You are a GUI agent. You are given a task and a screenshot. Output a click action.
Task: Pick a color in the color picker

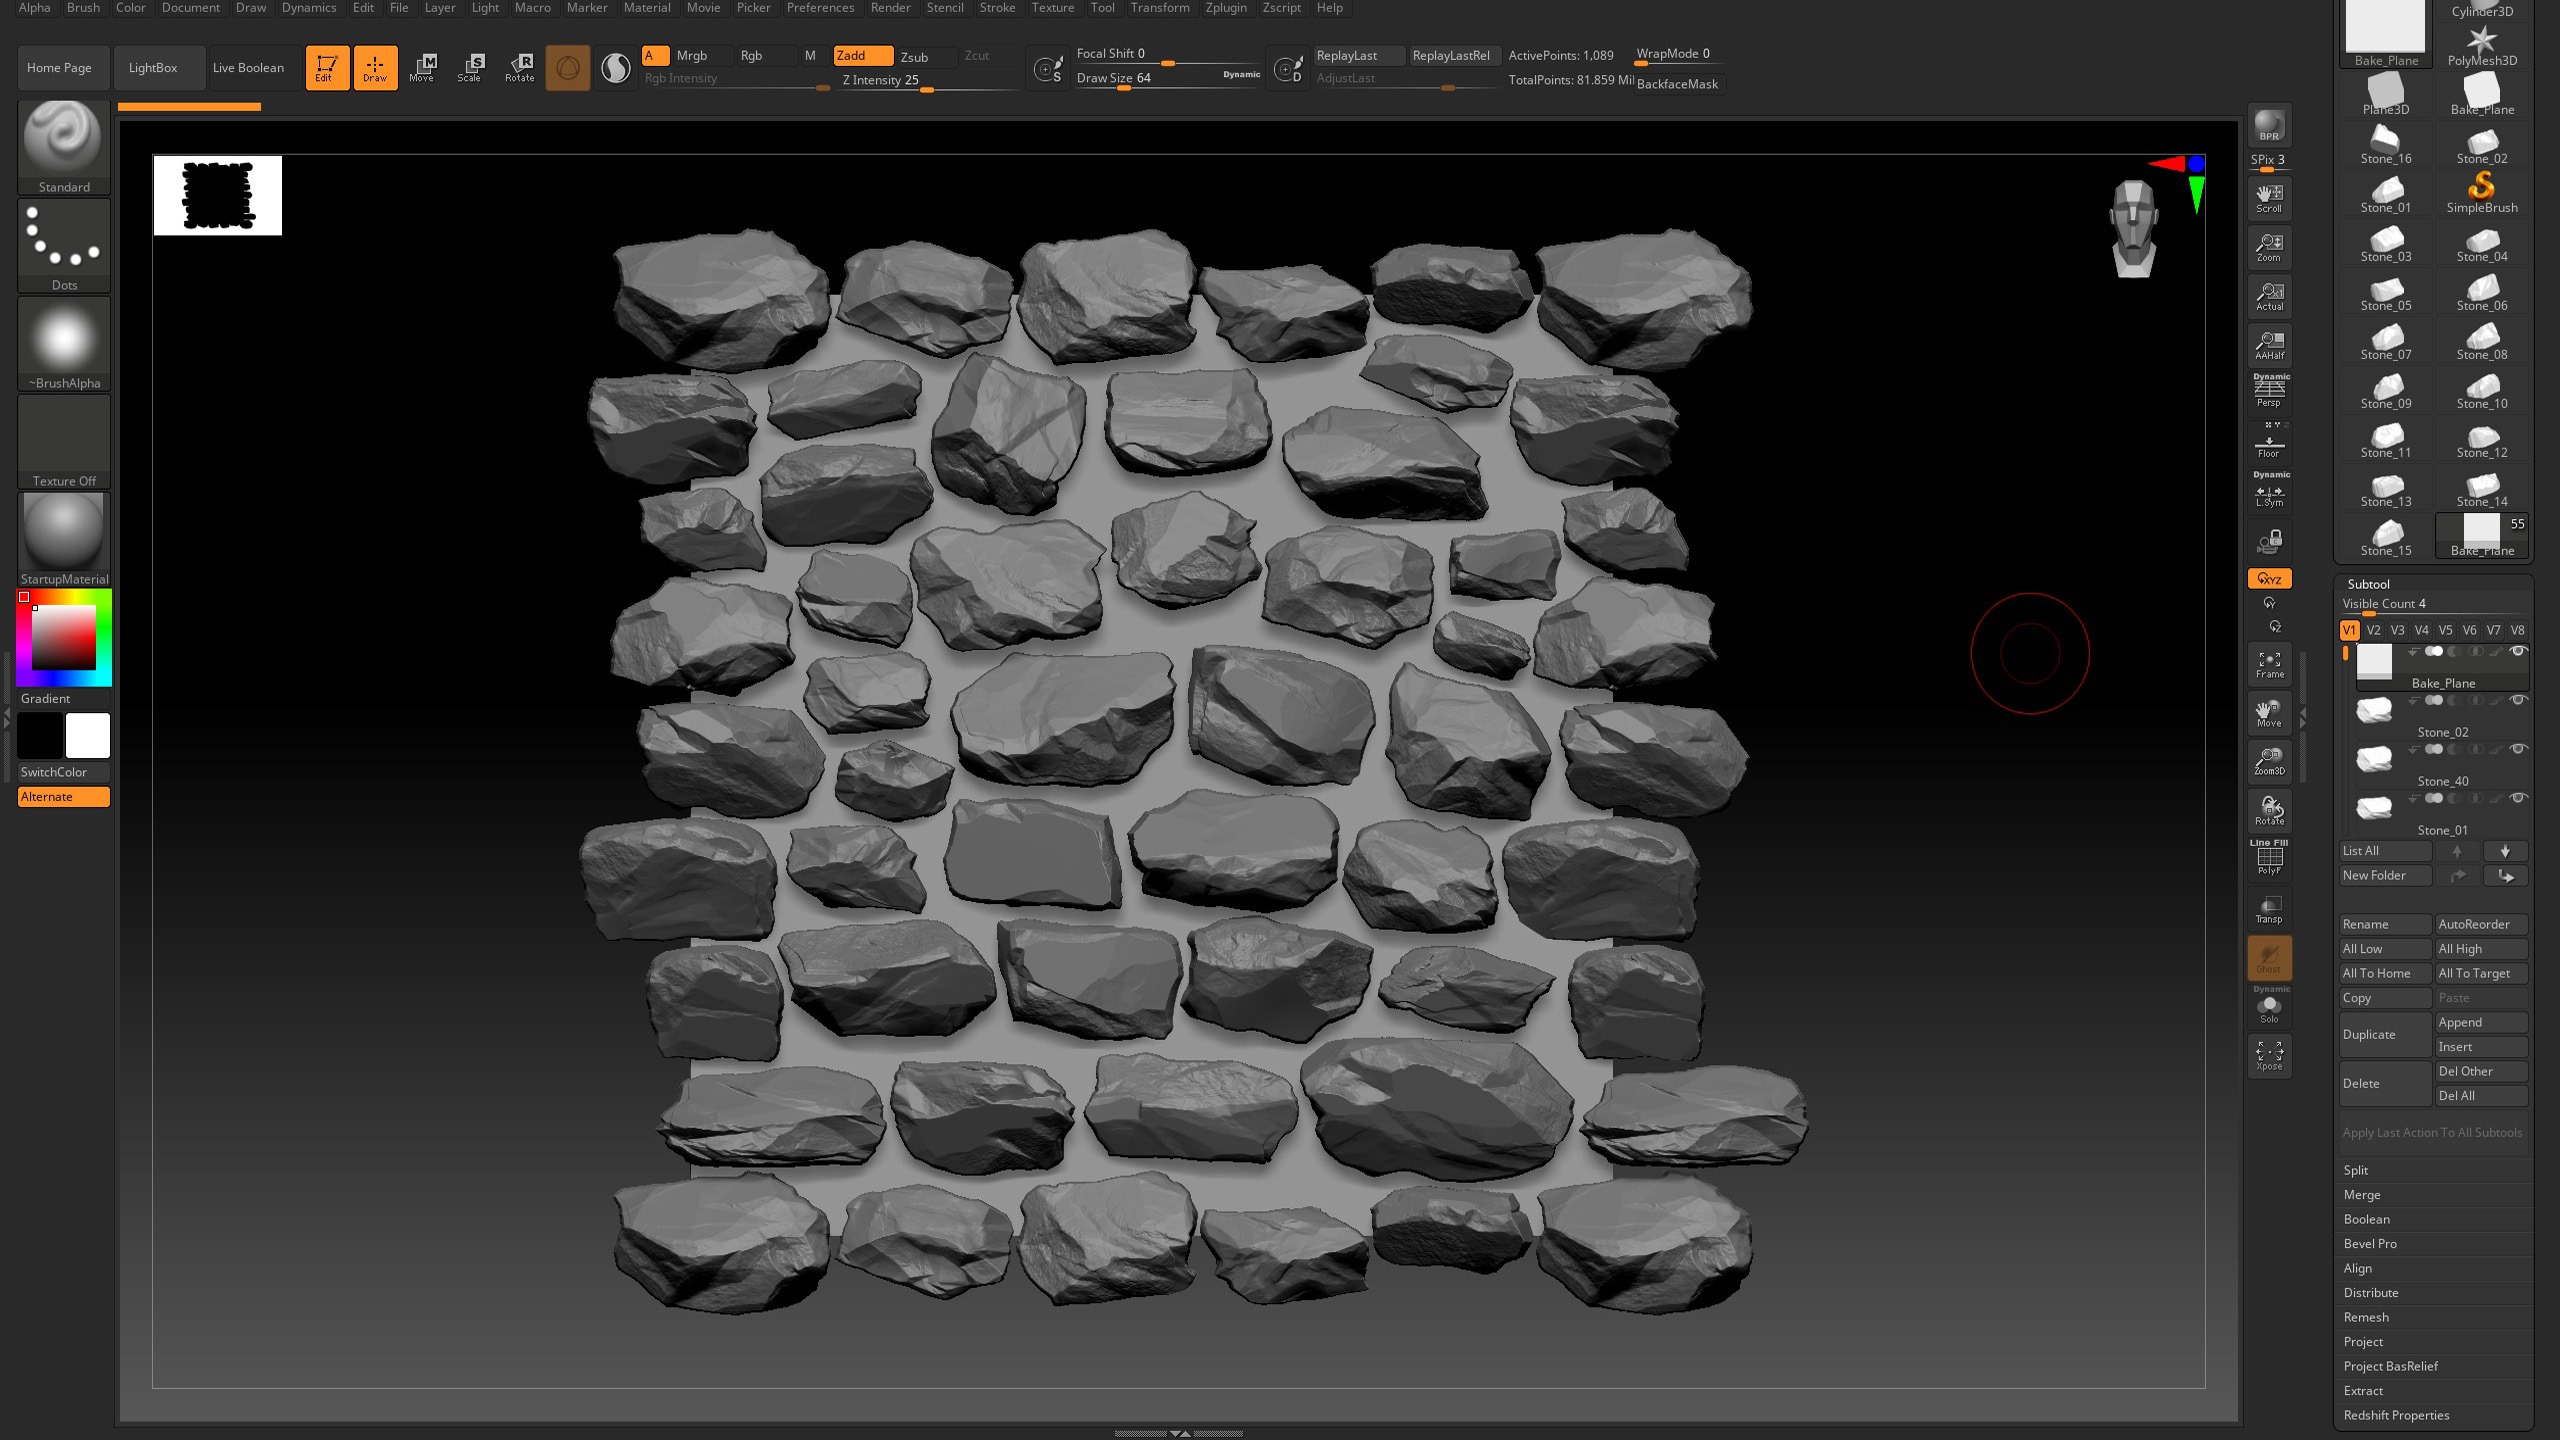64,638
